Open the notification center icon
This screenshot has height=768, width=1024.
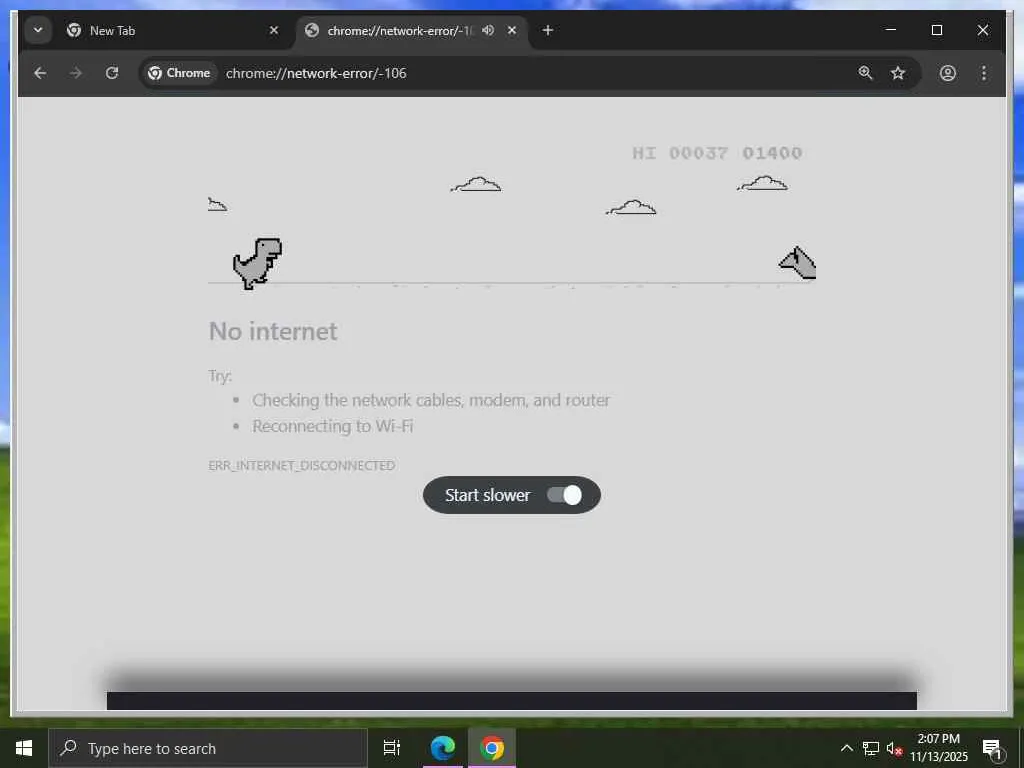pyautogui.click(x=992, y=748)
